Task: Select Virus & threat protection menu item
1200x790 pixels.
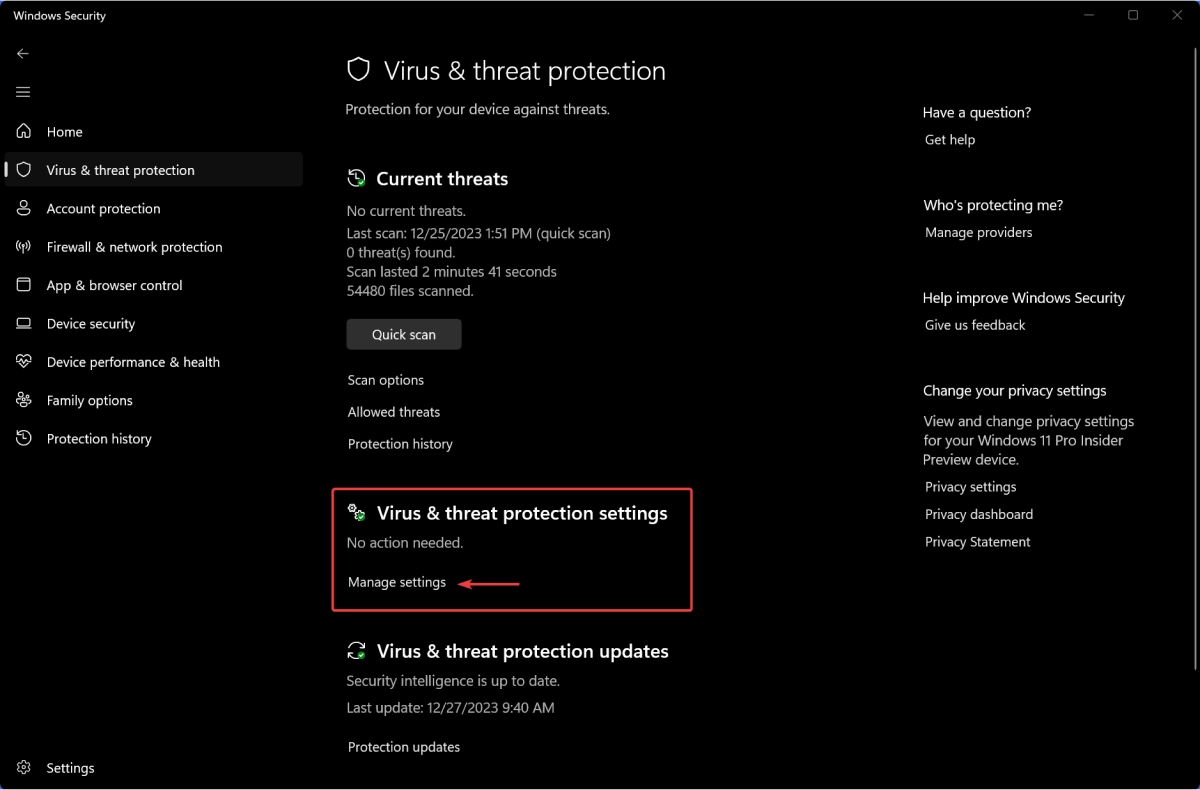Action: coord(154,170)
